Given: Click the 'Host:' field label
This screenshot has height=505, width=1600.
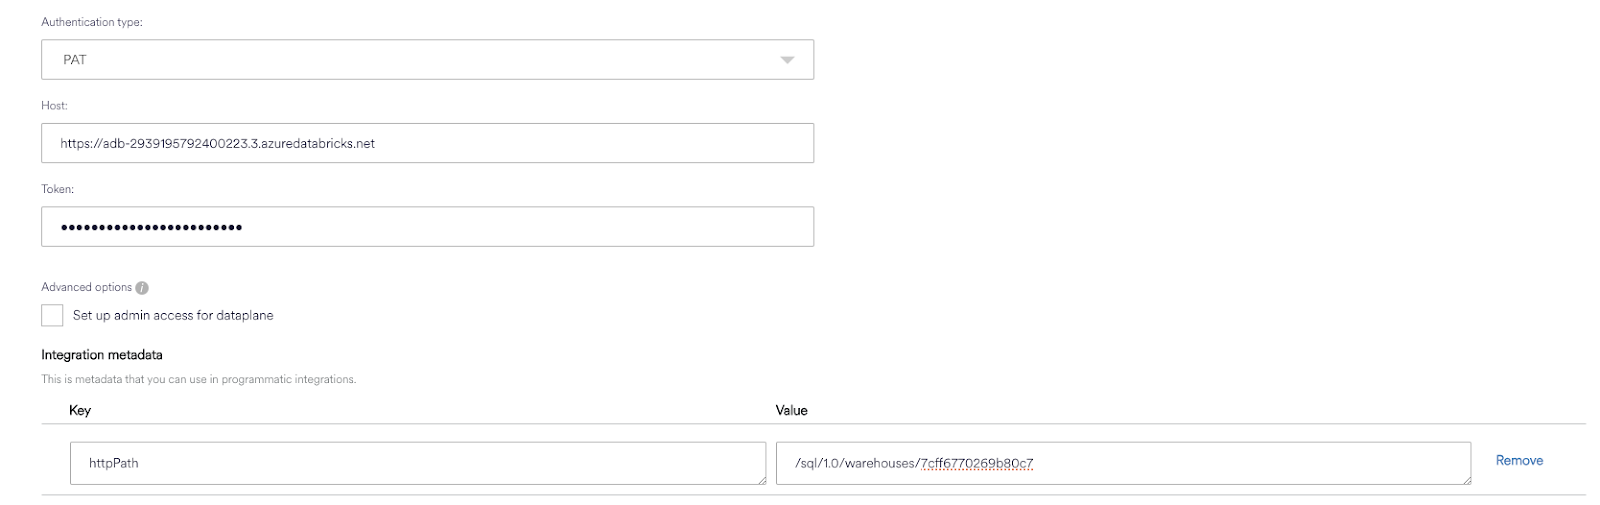Looking at the screenshot, I should point(54,105).
